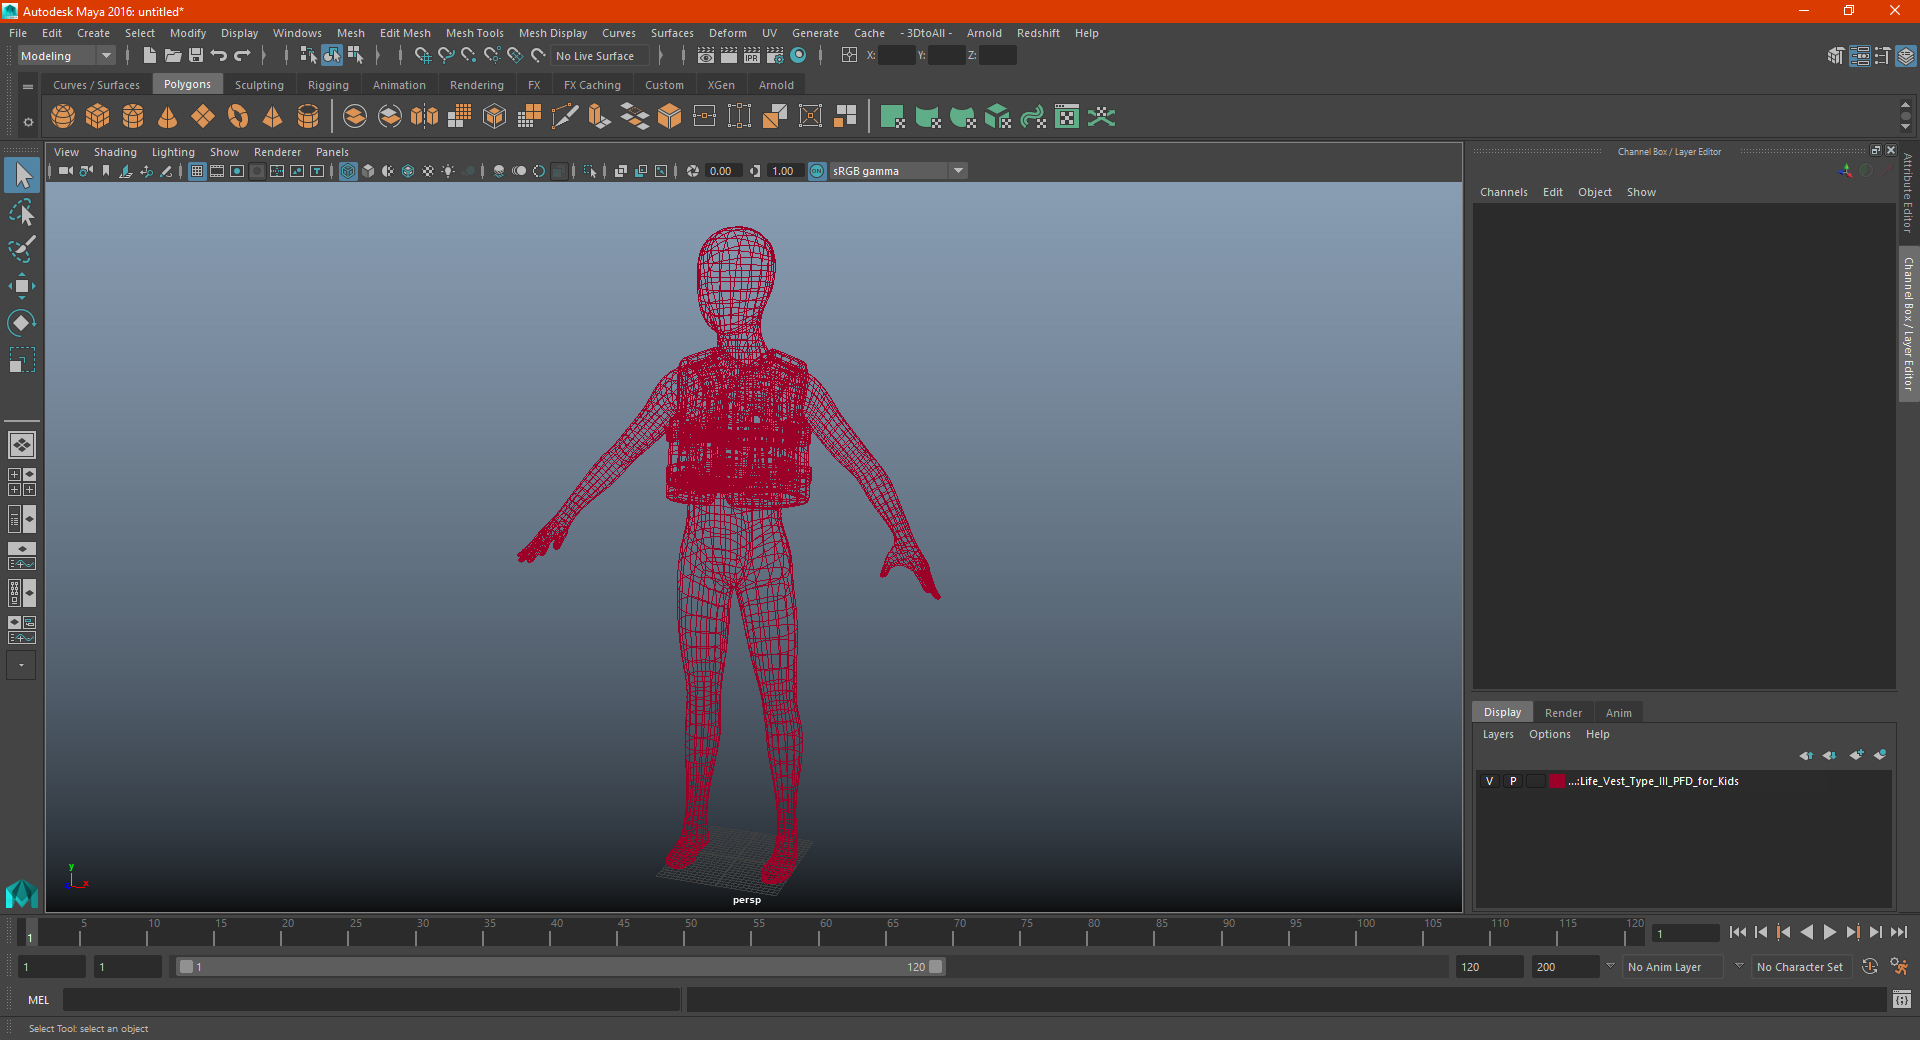Create a polygon torus from the shelf
1920x1040 pixels.
pyautogui.click(x=238, y=117)
